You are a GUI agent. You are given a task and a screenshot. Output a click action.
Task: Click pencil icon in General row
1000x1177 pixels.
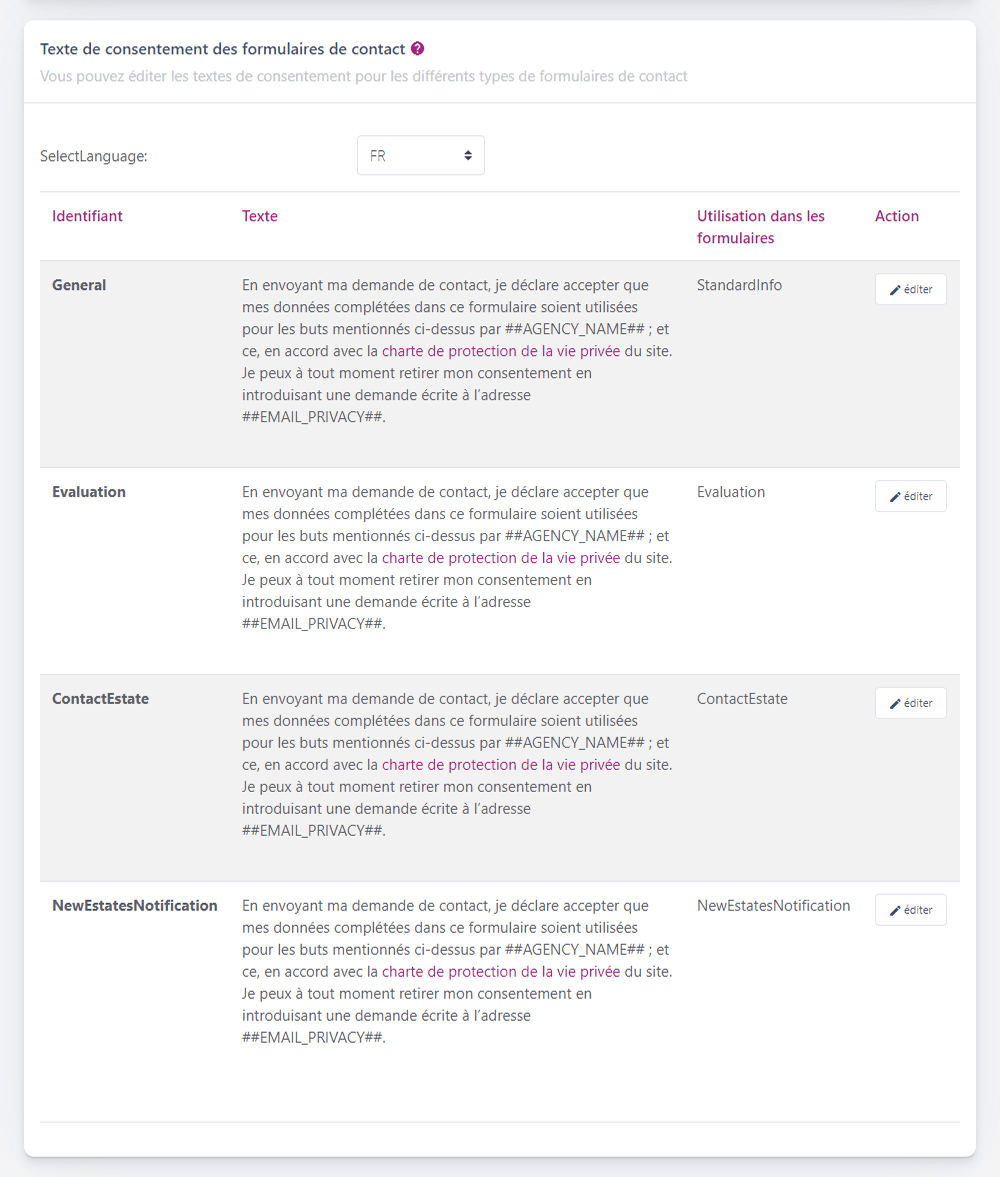click(895, 290)
